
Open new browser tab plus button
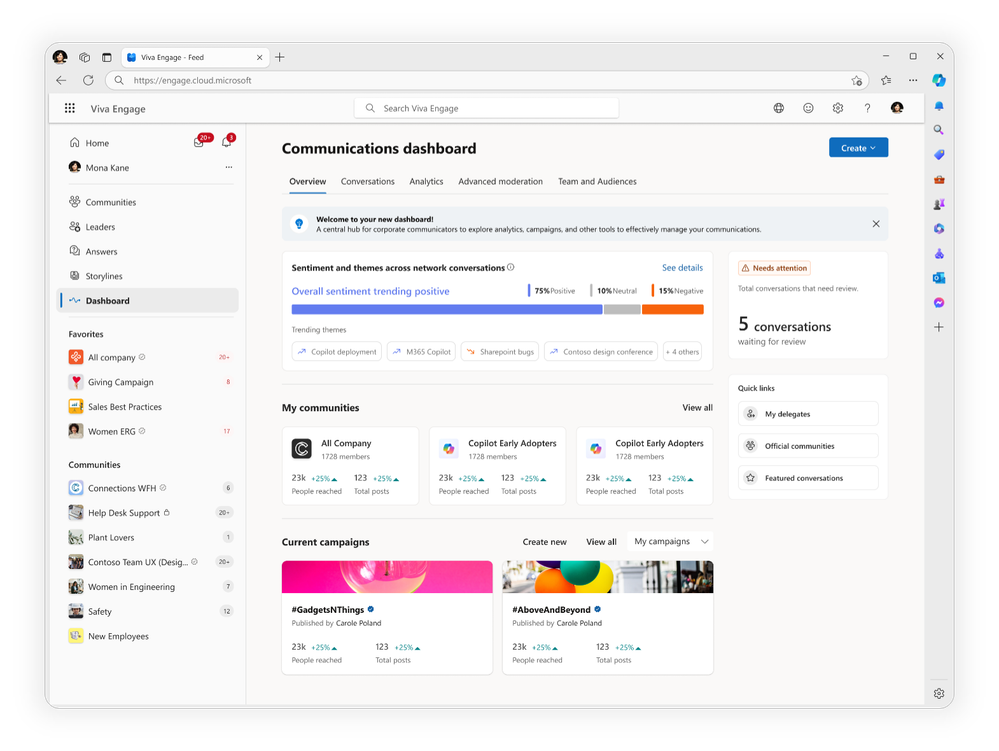[x=280, y=57]
